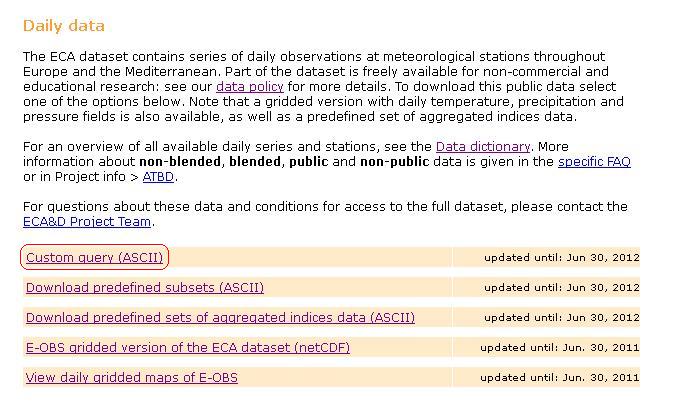Open Custom query (ASCII) link
This screenshot has height=417, width=682.
(x=94, y=257)
